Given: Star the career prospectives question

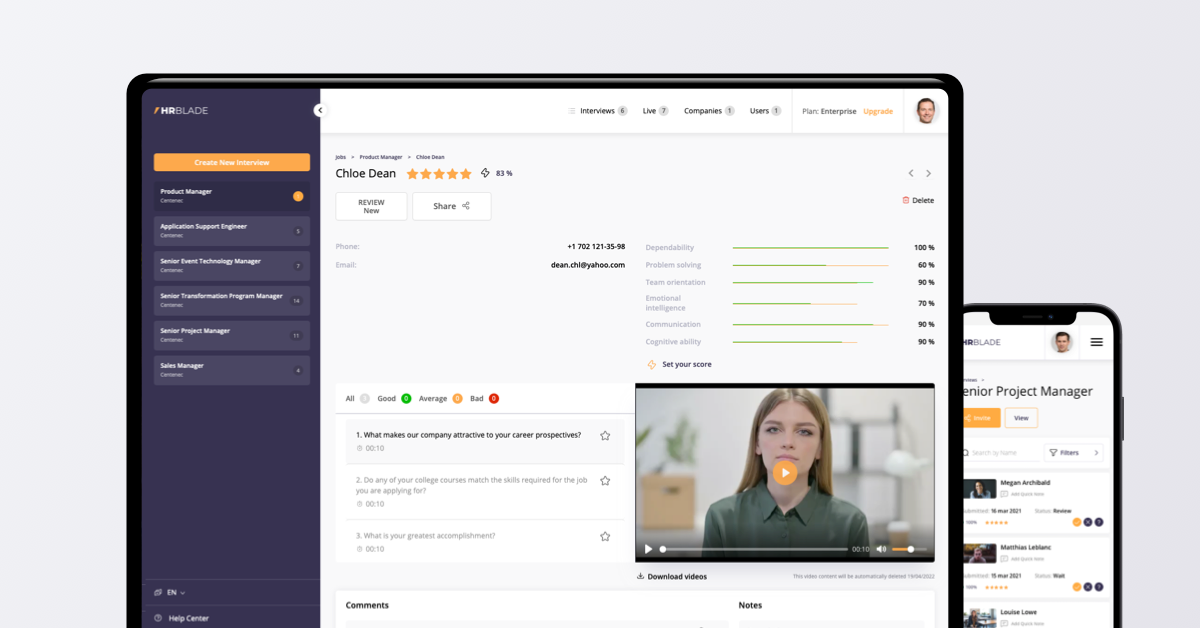Looking at the screenshot, I should tap(605, 436).
